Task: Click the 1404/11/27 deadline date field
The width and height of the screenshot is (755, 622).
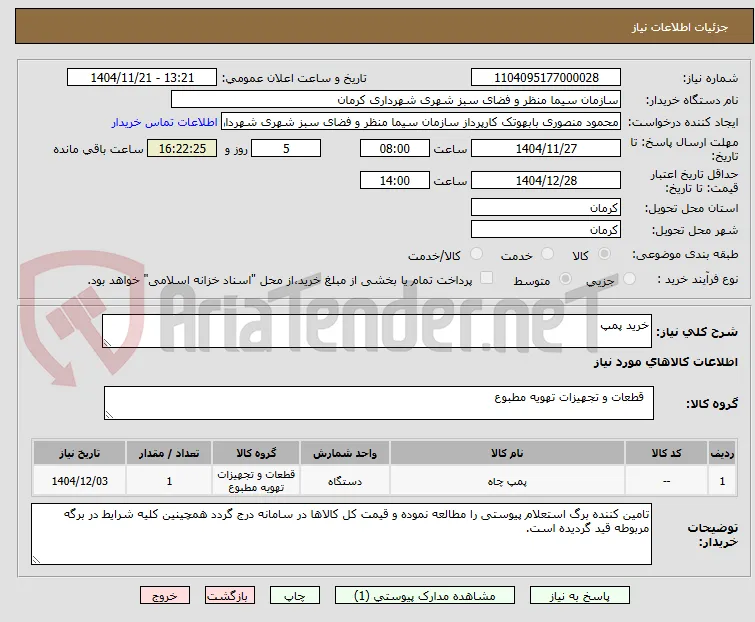Action: point(546,148)
